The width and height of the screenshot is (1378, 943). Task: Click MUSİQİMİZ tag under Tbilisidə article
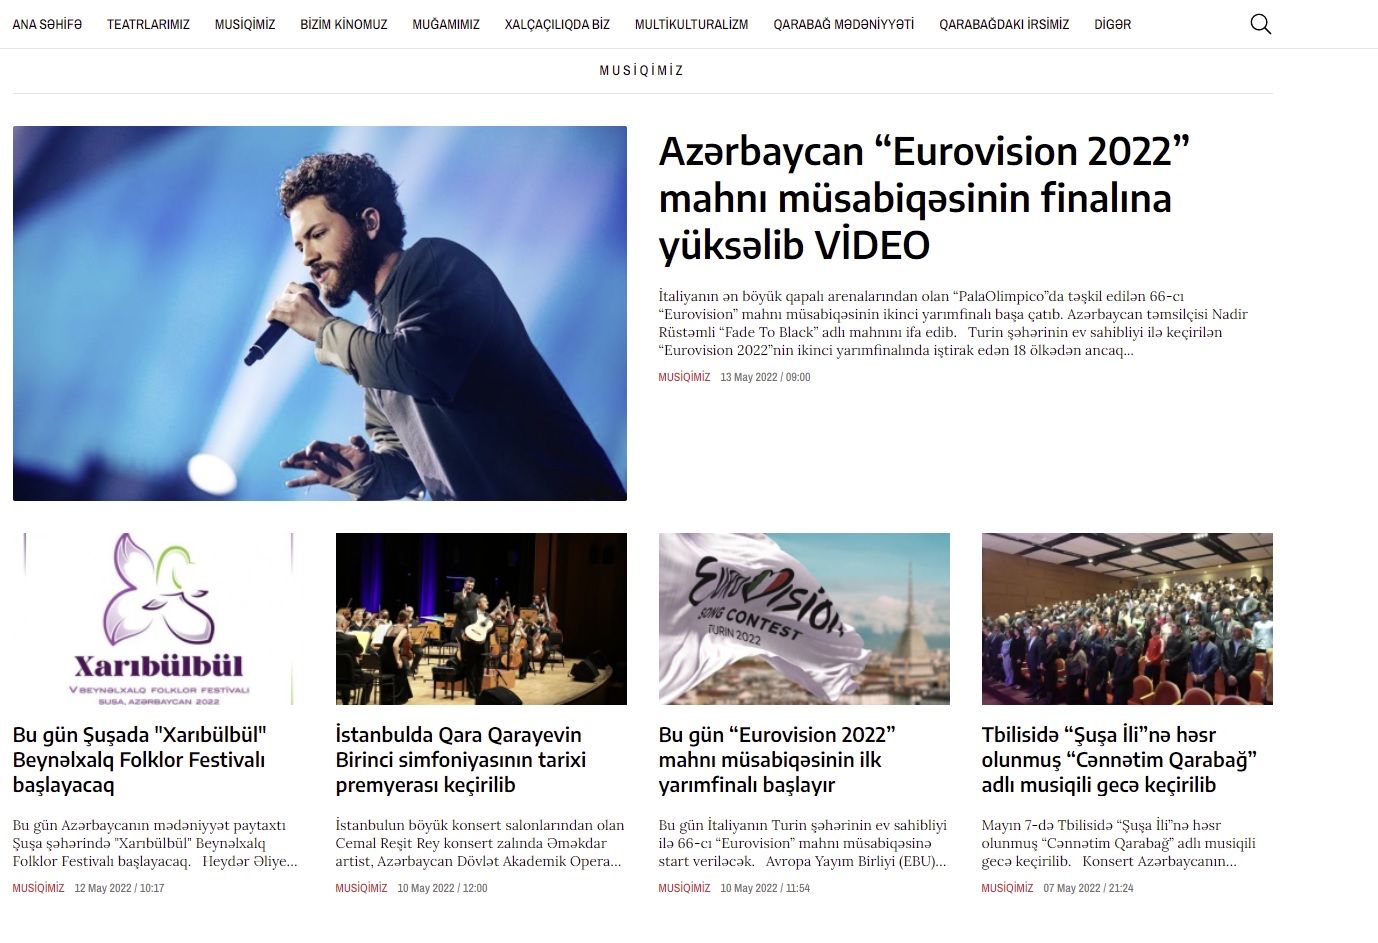pos(1007,888)
